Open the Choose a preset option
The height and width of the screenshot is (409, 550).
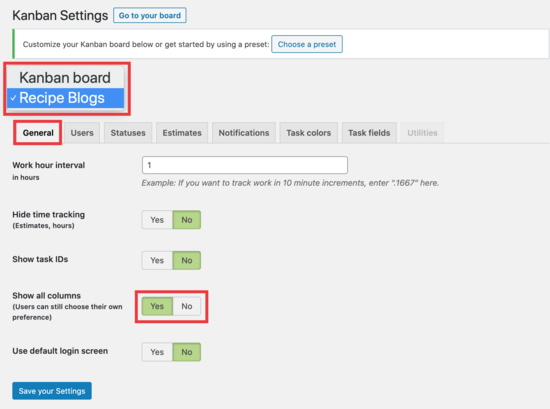pos(307,44)
